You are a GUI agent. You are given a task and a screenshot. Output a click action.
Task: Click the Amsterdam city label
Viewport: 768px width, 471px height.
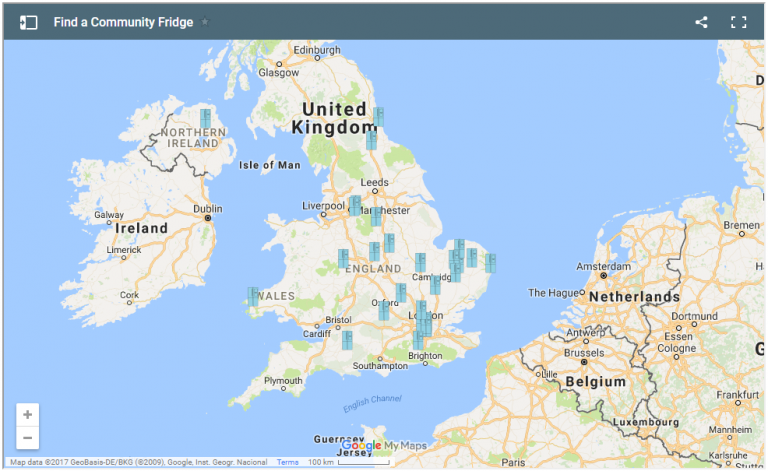coord(602,267)
